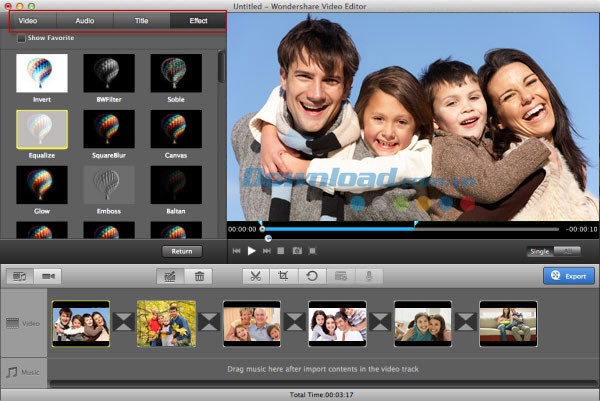Click the timeline horizontal scrollbar
600x401 pixels.
tap(323, 383)
